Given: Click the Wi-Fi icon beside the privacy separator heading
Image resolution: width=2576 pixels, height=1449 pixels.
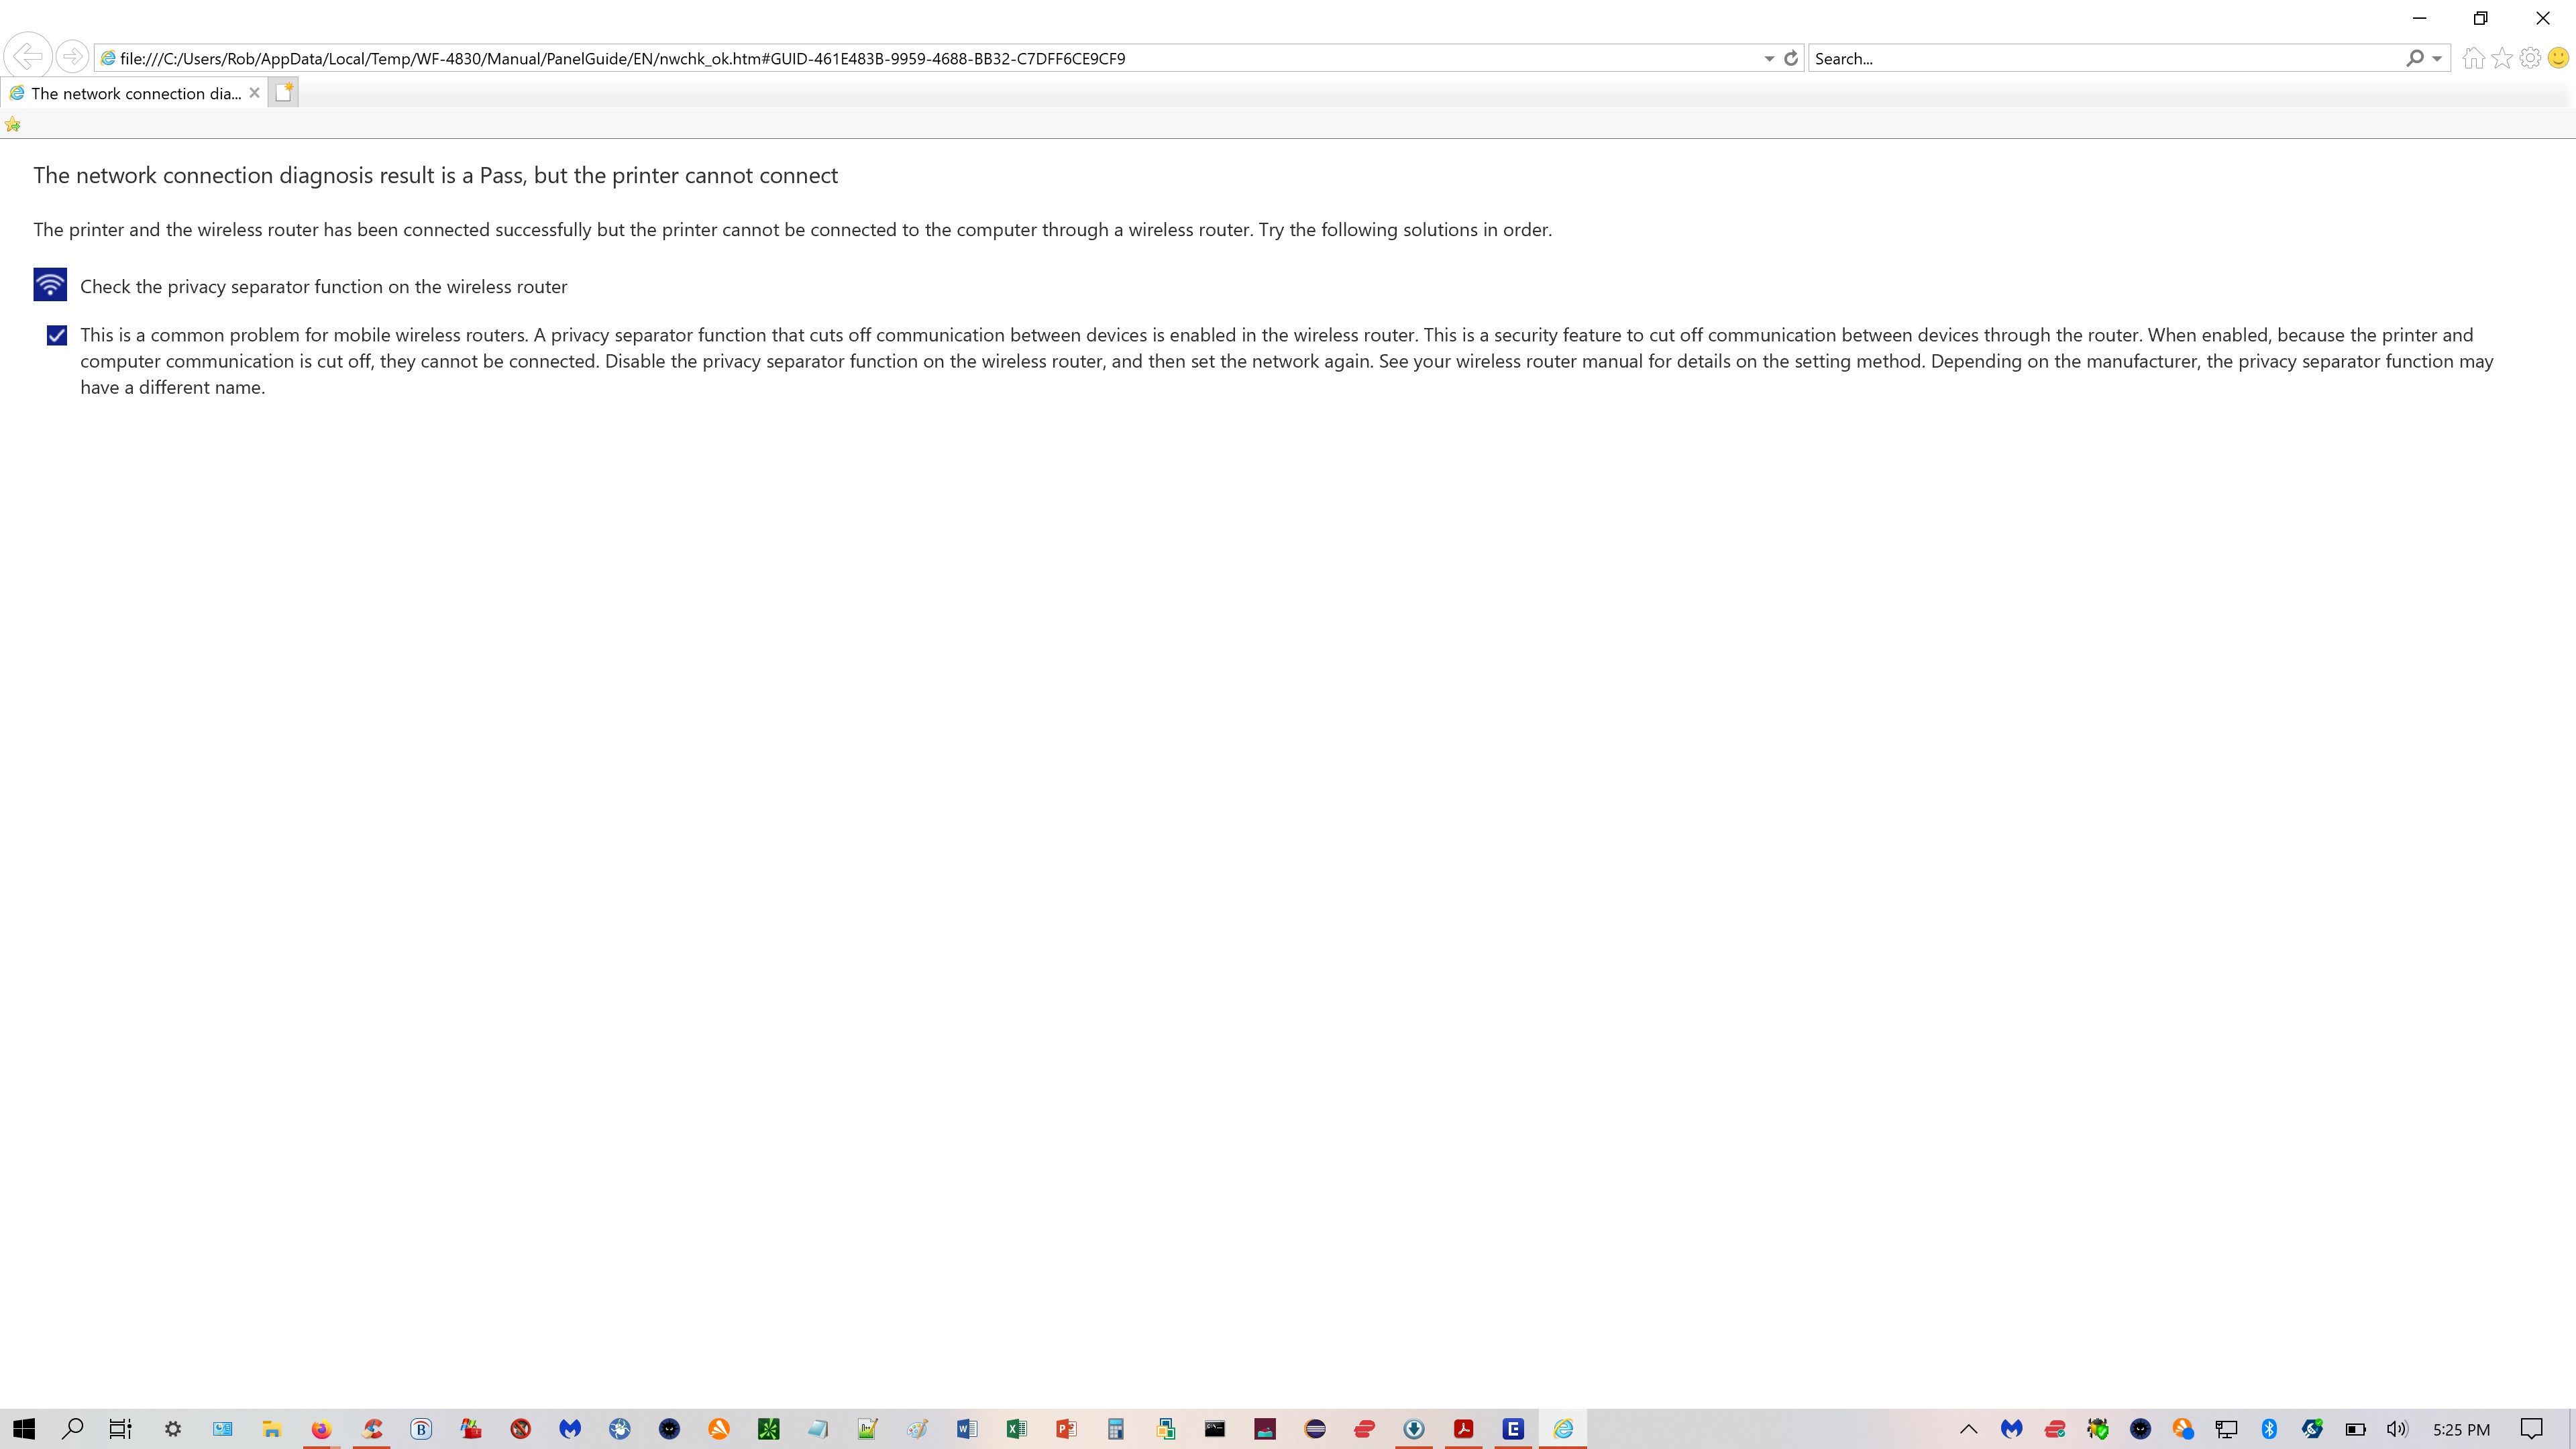Looking at the screenshot, I should point(49,284).
